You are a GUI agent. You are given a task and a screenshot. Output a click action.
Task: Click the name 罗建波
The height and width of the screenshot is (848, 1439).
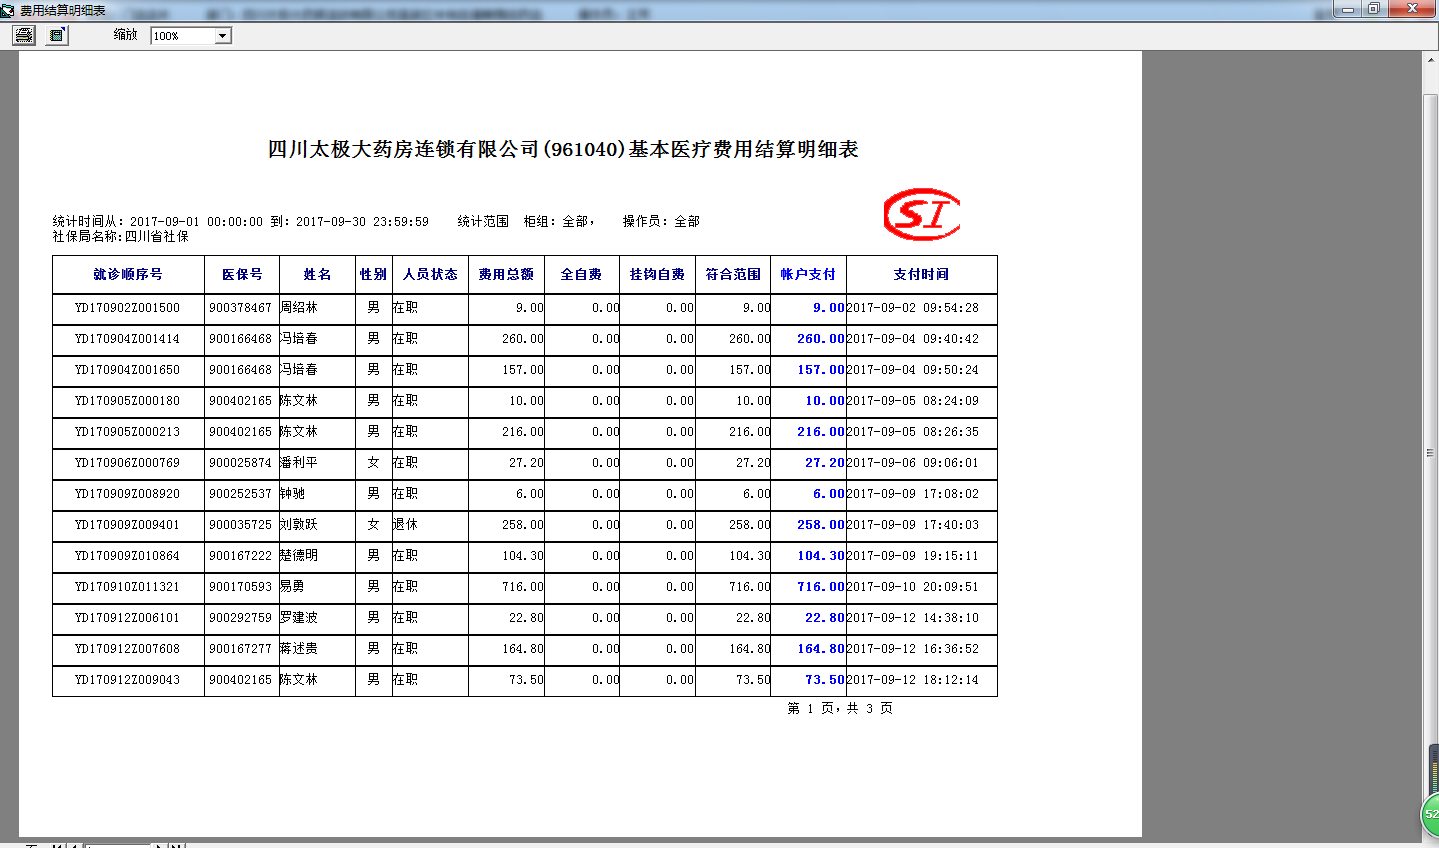pyautogui.click(x=299, y=618)
